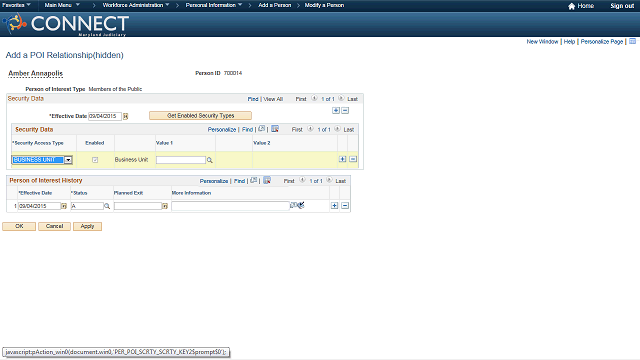Click history Effective Date input field
Screen dimensions: 640x360
(x=40, y=206)
